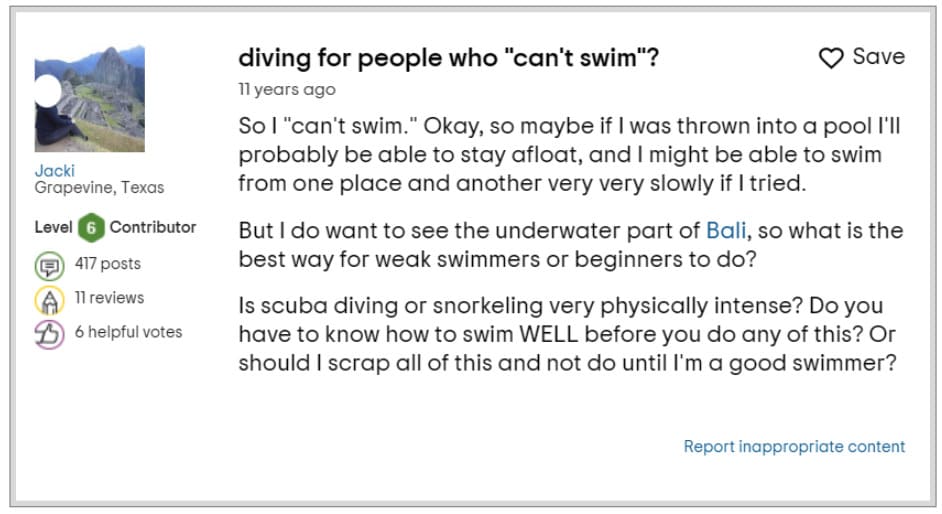
Task: Click the posts speech bubble icon
Action: coord(49,266)
